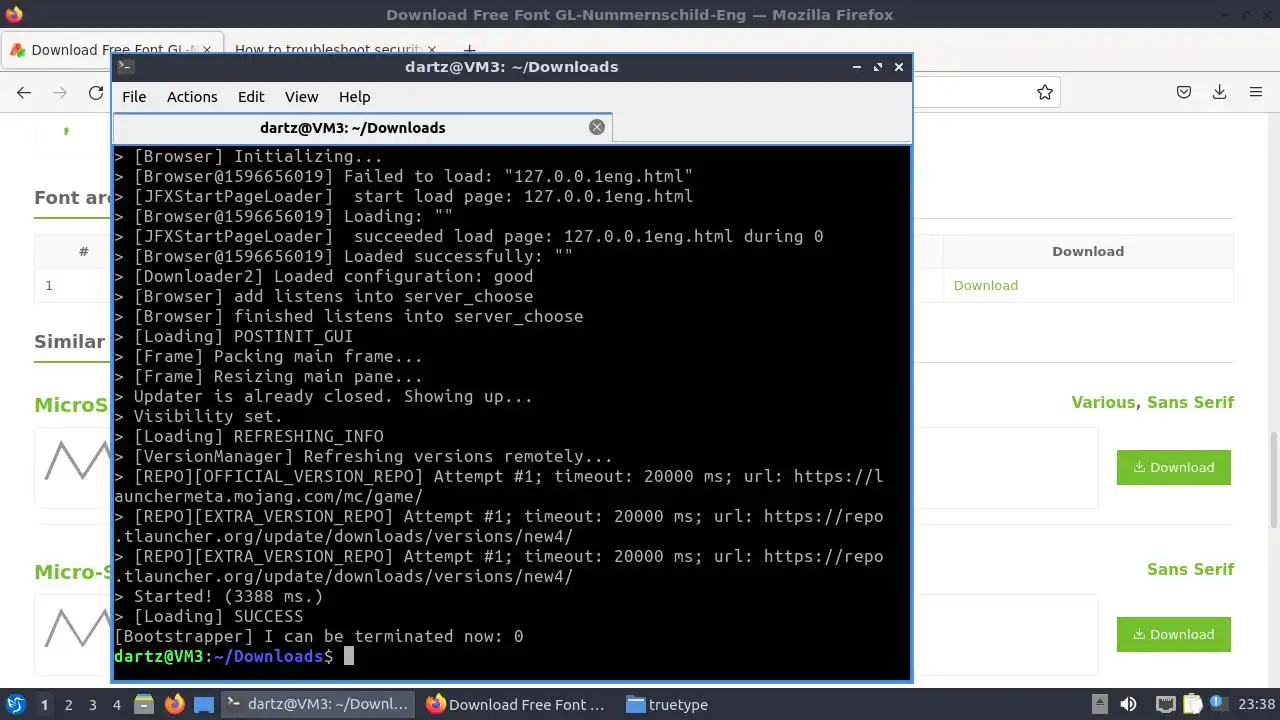
Task: Open Firefox downloads panel
Action: 1220,92
